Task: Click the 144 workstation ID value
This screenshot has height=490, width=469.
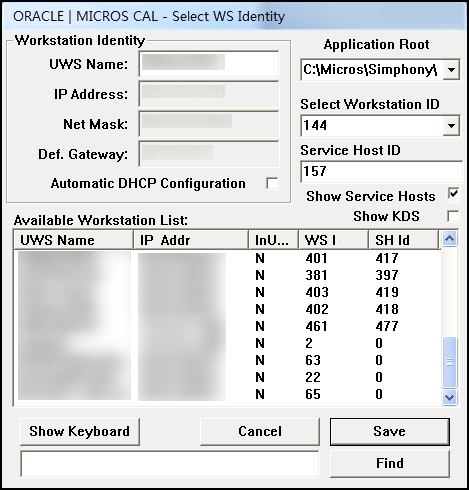Action: point(315,125)
